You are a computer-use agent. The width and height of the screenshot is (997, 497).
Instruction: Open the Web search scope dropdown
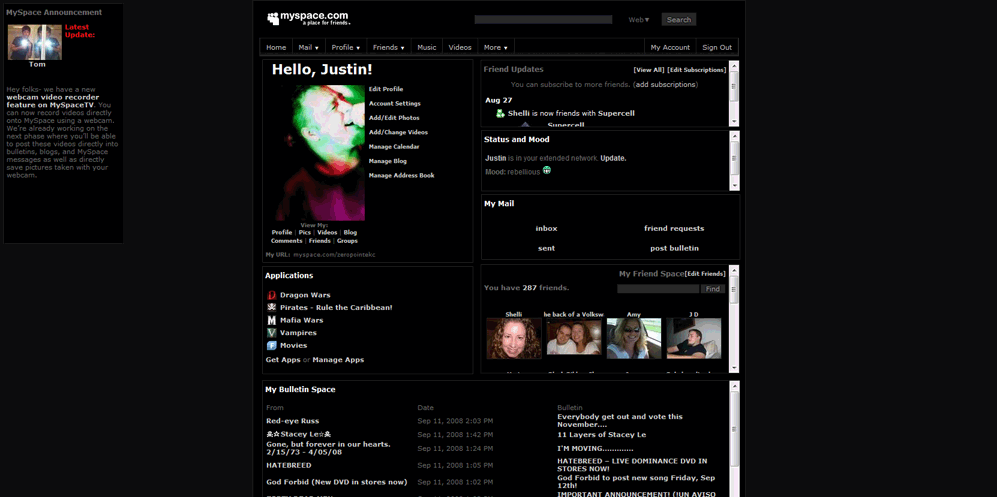[x=639, y=20]
